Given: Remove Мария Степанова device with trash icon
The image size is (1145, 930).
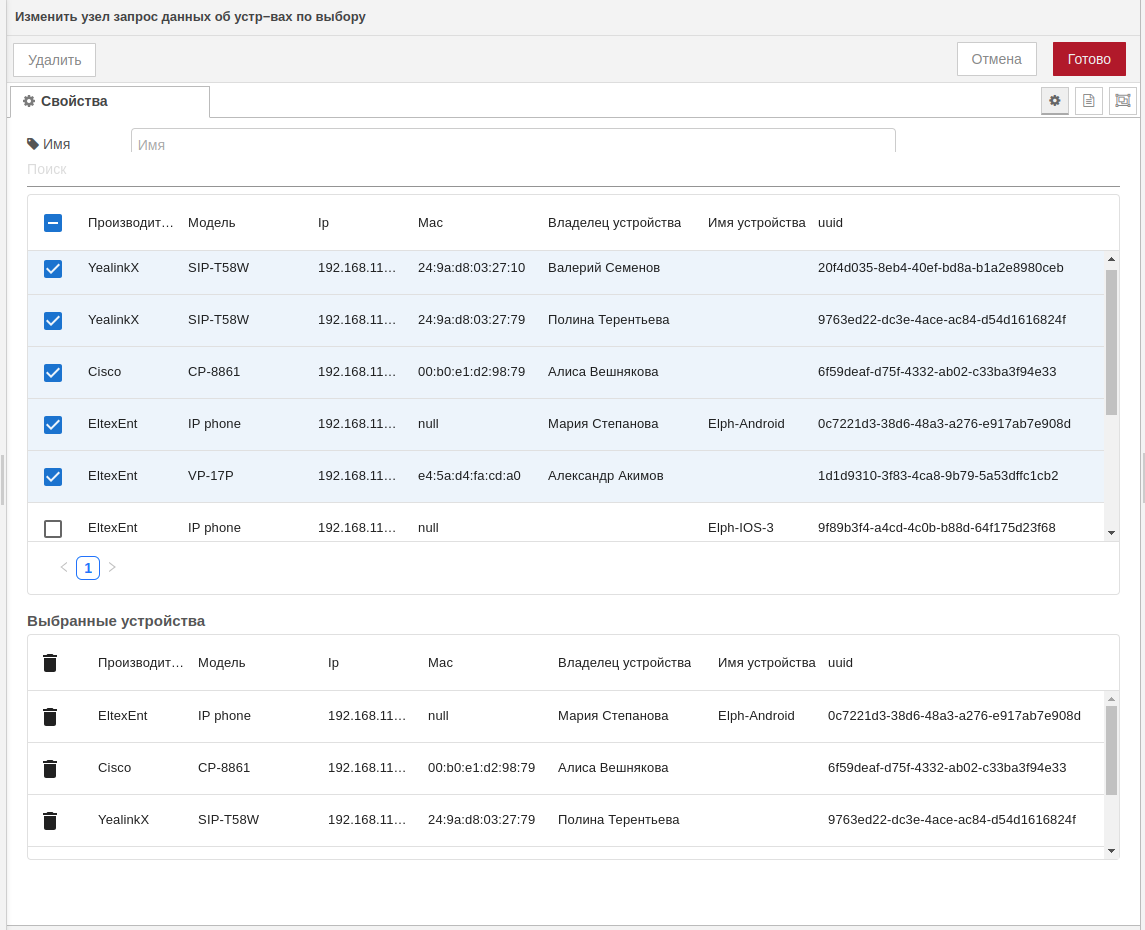Looking at the screenshot, I should coord(50,716).
